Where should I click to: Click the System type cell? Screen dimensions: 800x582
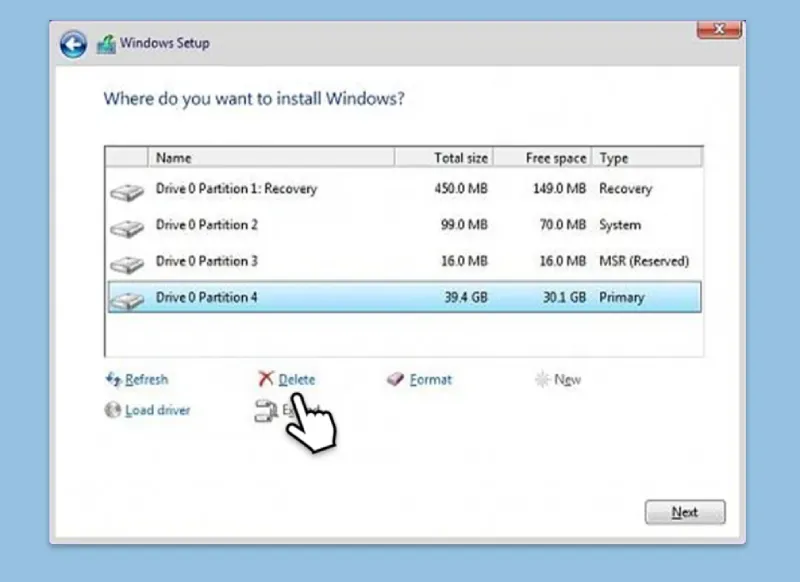click(620, 225)
